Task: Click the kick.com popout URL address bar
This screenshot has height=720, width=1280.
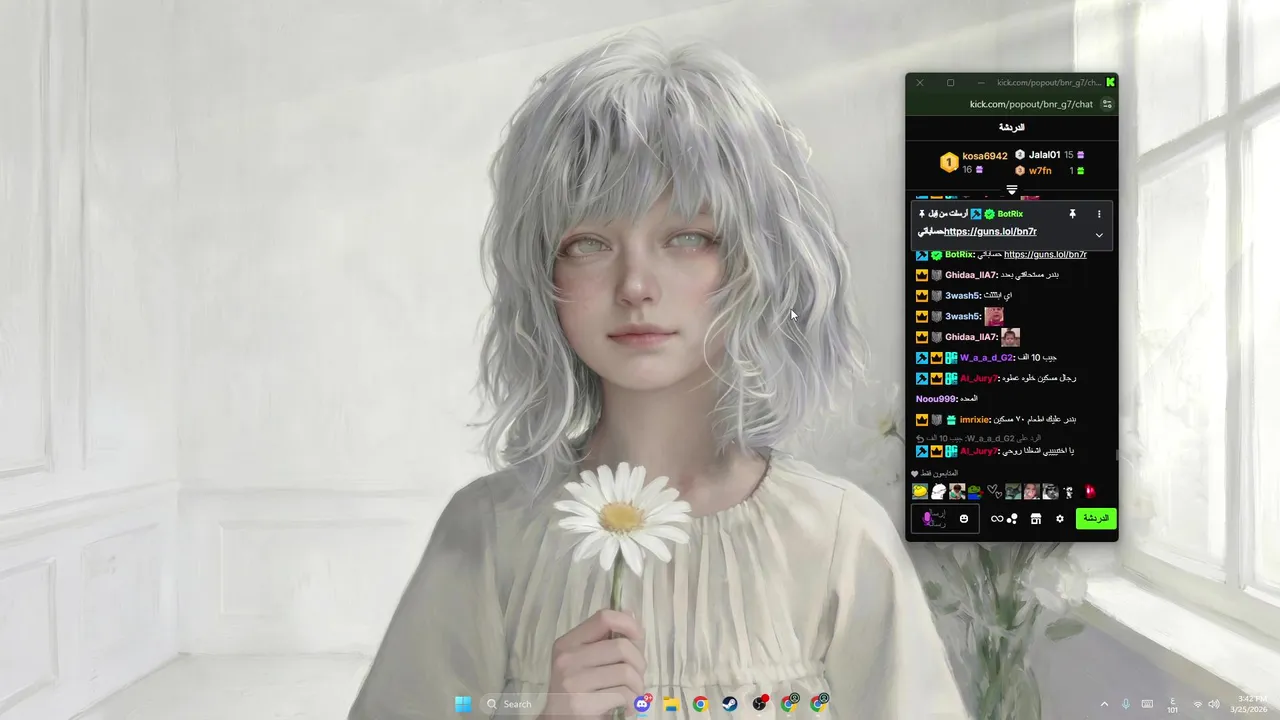Action: point(1031,104)
